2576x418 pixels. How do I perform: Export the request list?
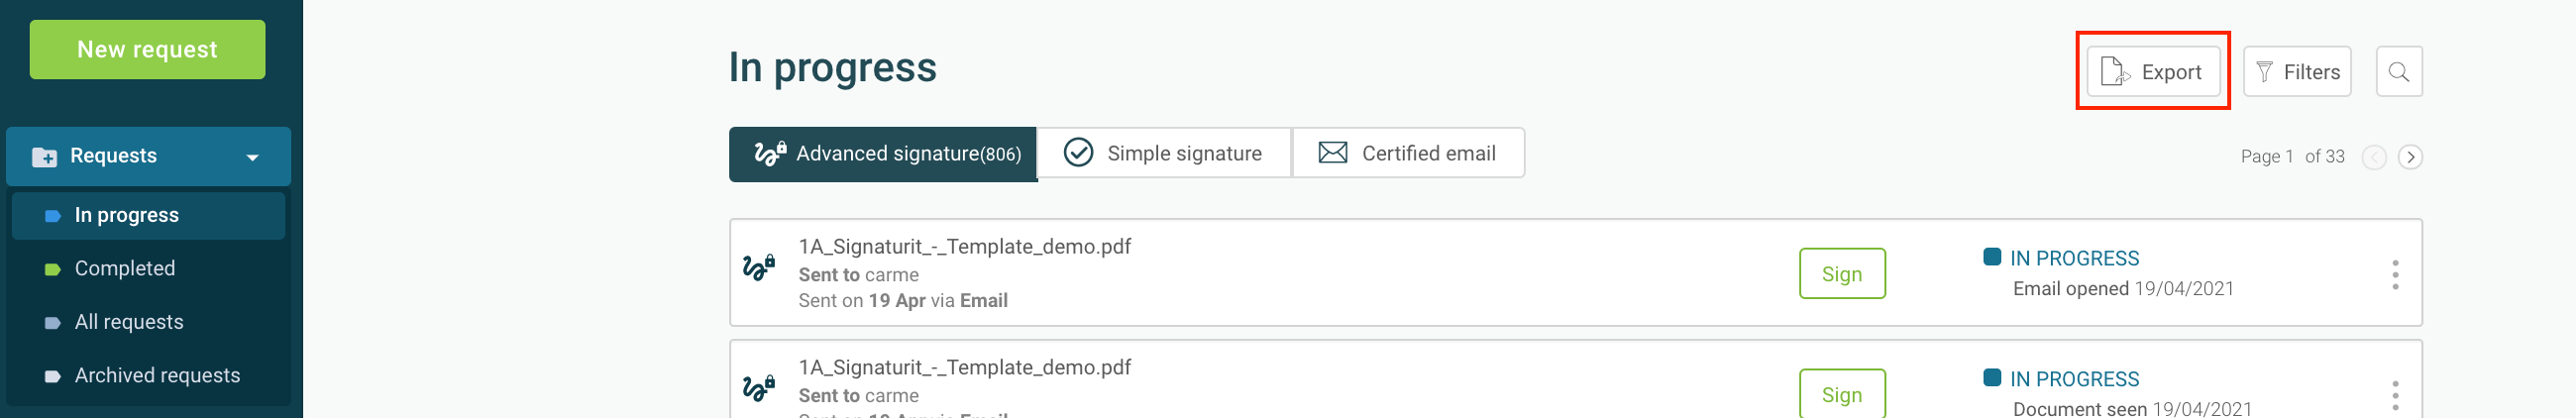point(2153,71)
